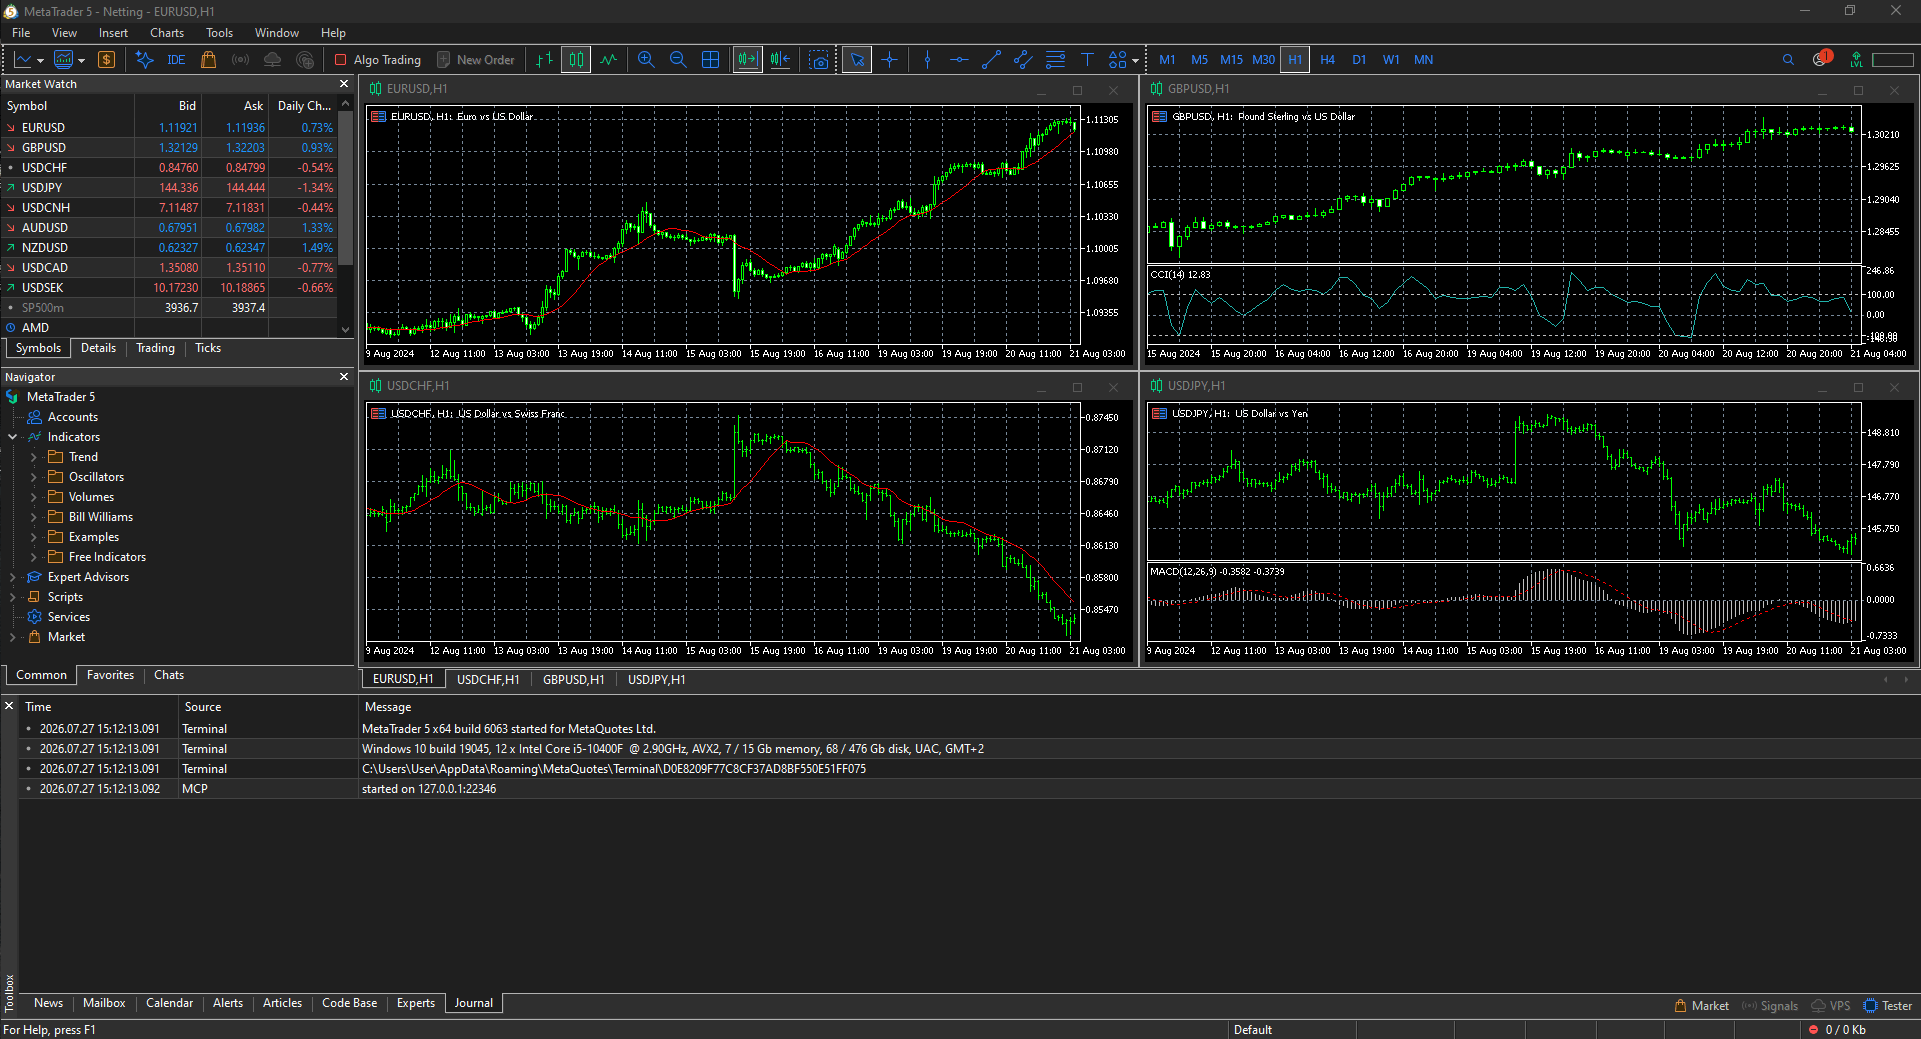
Task: Close the Market Watch panel
Action: [x=344, y=84]
